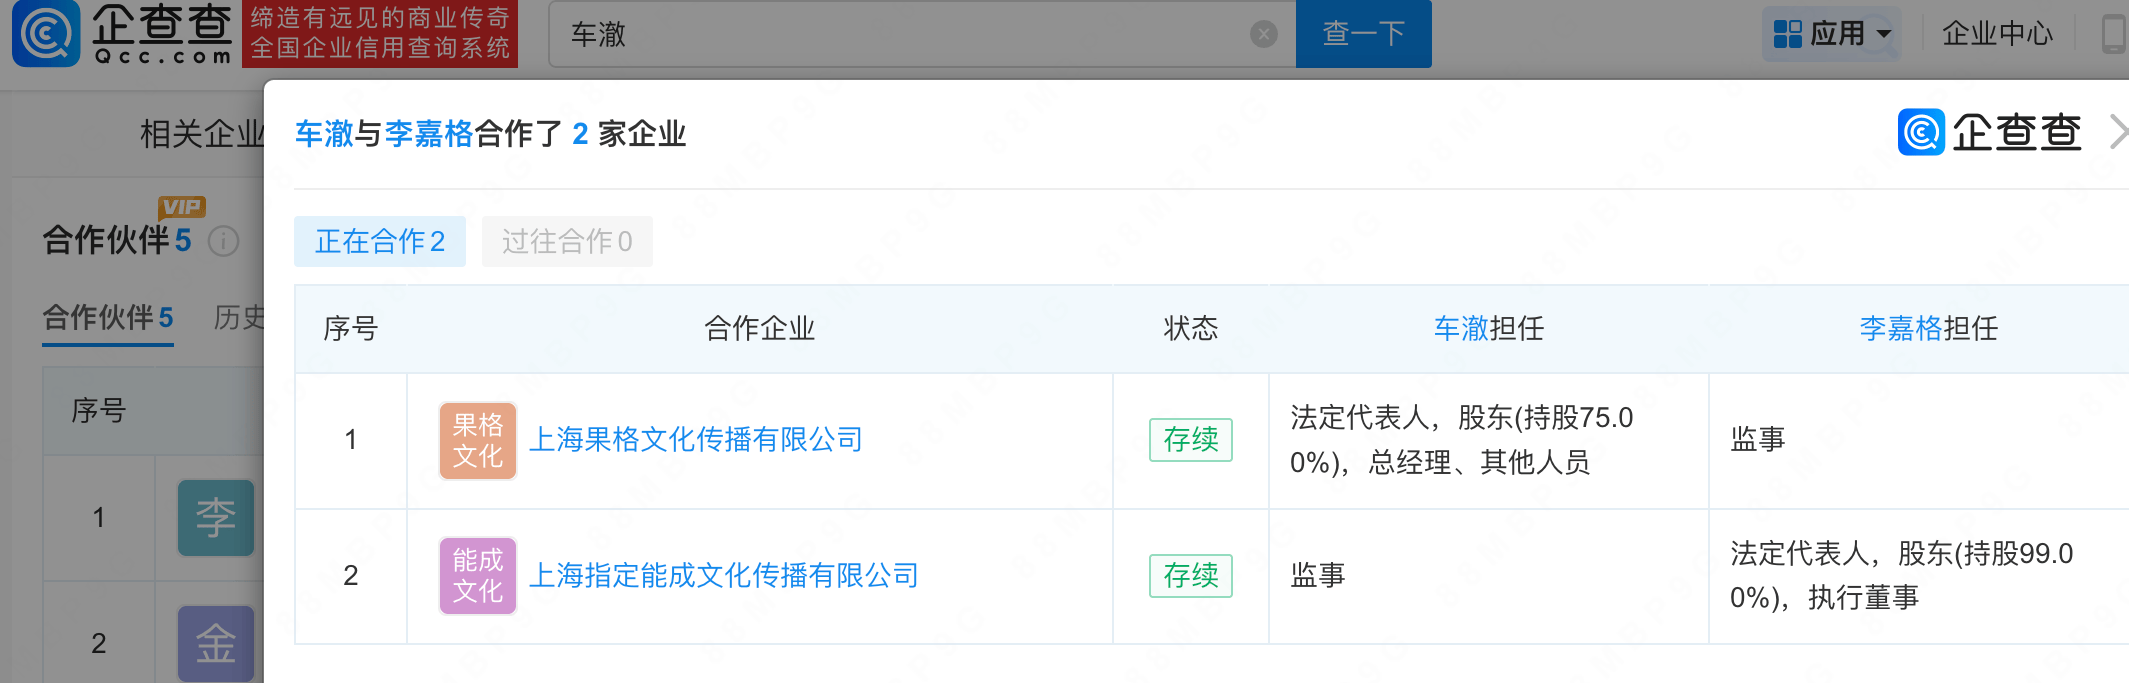
Task: Open the 应用 dropdown menu
Action: (x=1831, y=34)
